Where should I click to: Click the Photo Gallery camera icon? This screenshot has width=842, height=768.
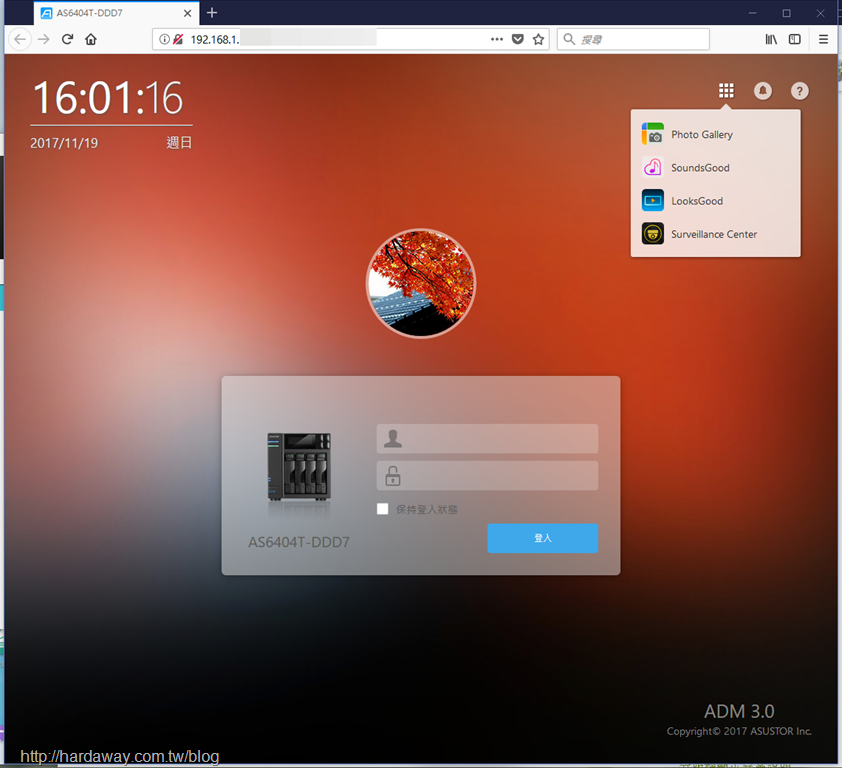[652, 134]
